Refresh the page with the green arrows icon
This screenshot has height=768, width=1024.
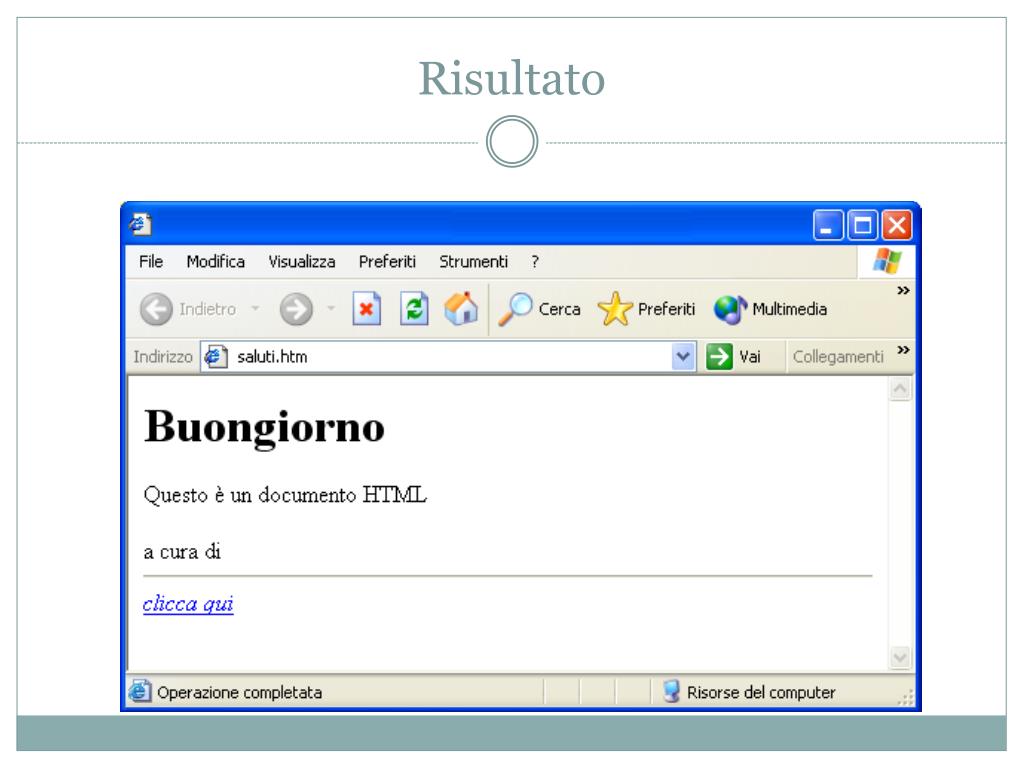point(414,308)
